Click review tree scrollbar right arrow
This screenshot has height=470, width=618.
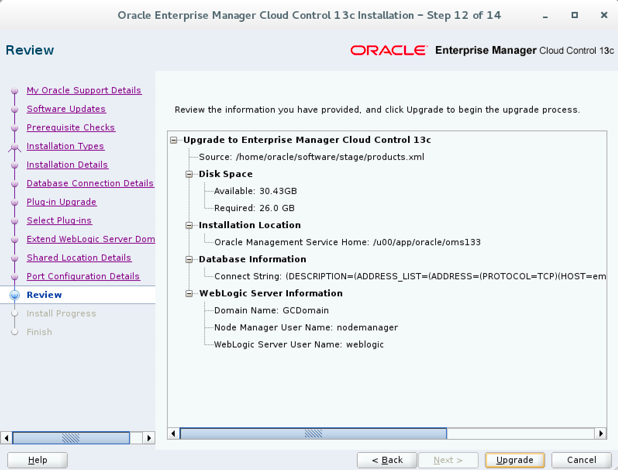click(x=600, y=433)
